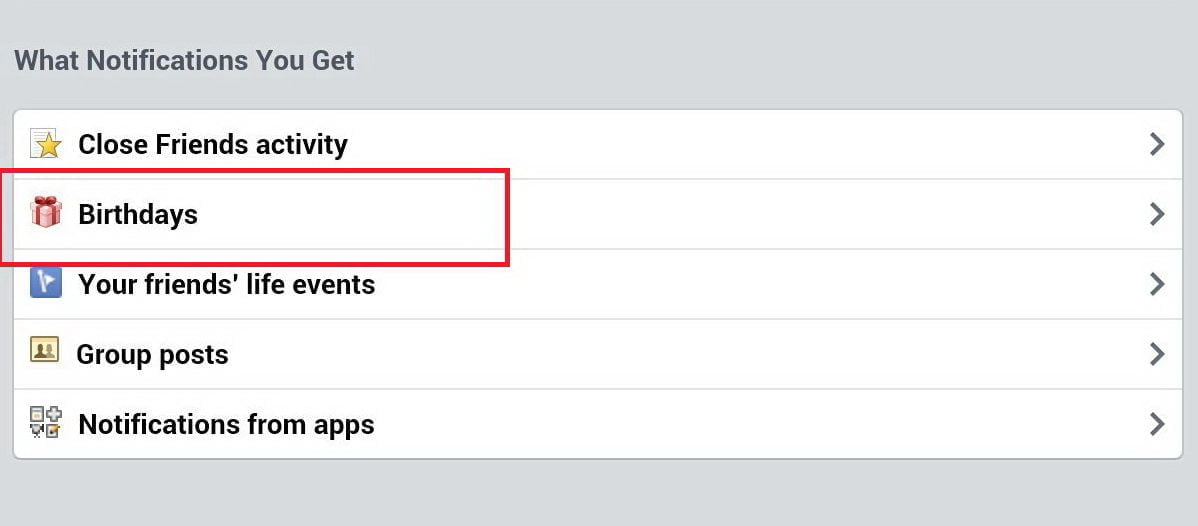Expand Group posts with its chevron

[x=1158, y=354]
